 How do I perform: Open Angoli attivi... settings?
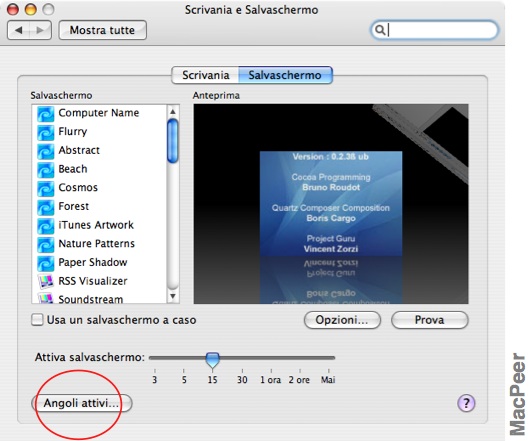[x=81, y=403]
